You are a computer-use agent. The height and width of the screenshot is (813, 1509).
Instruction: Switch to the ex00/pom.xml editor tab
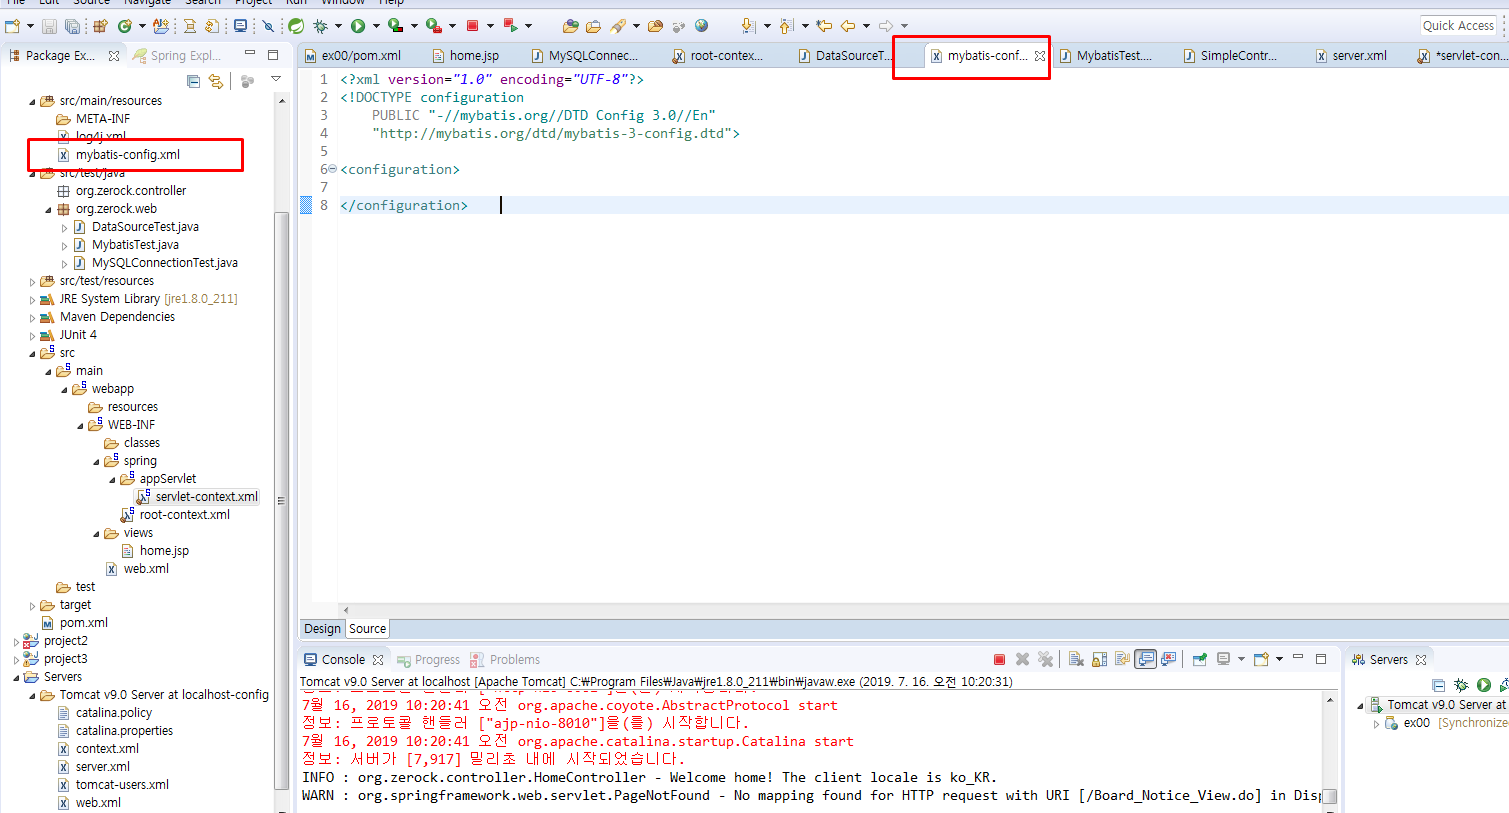(352, 56)
